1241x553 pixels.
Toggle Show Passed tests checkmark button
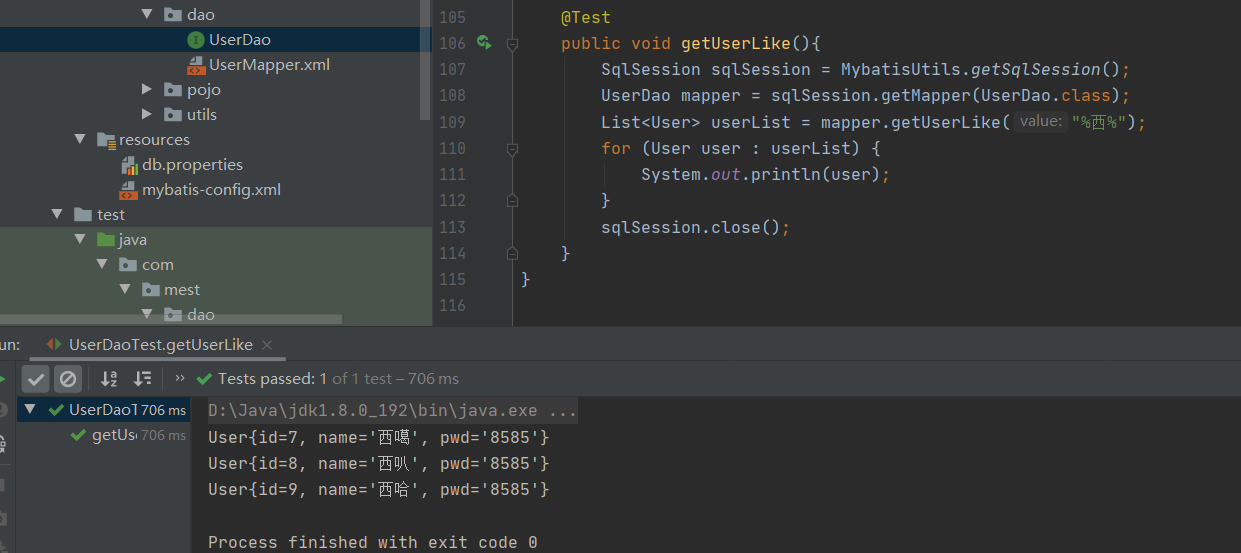click(36, 378)
